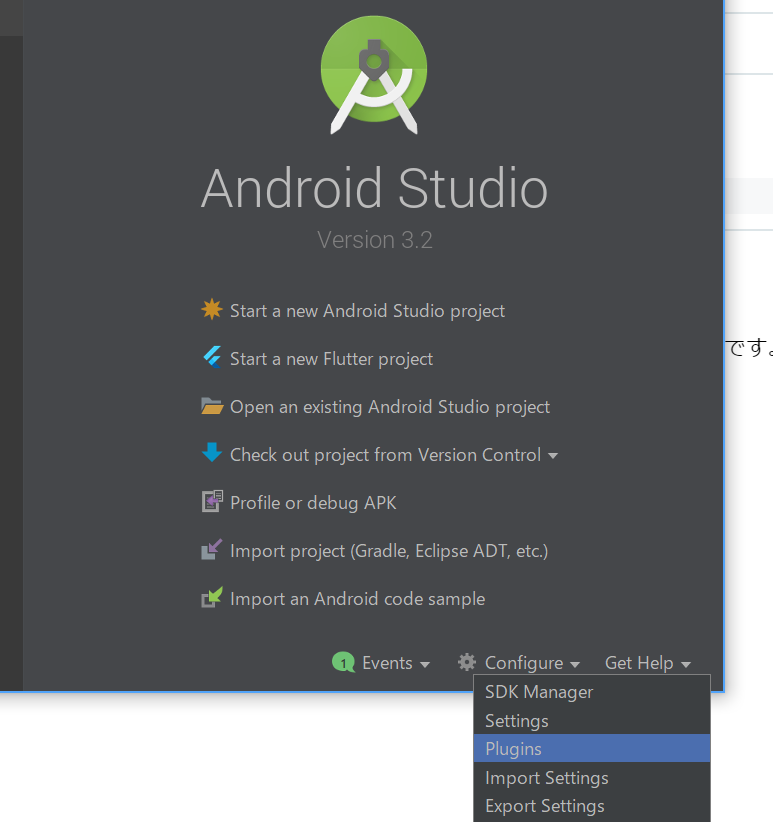Toggle the Configure dropdown menu
Image resolution: width=773 pixels, height=822 pixels.
532,663
